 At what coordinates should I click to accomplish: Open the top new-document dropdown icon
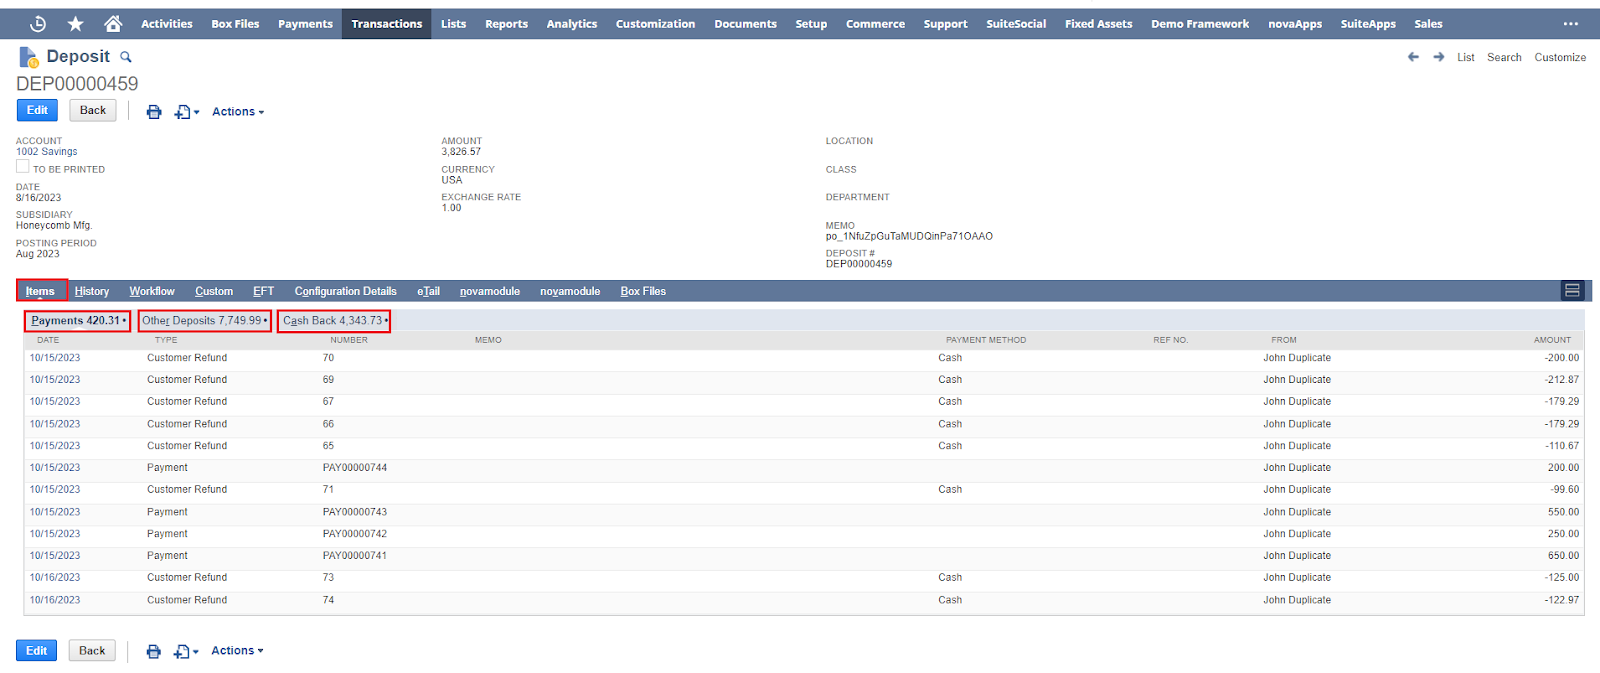click(186, 112)
